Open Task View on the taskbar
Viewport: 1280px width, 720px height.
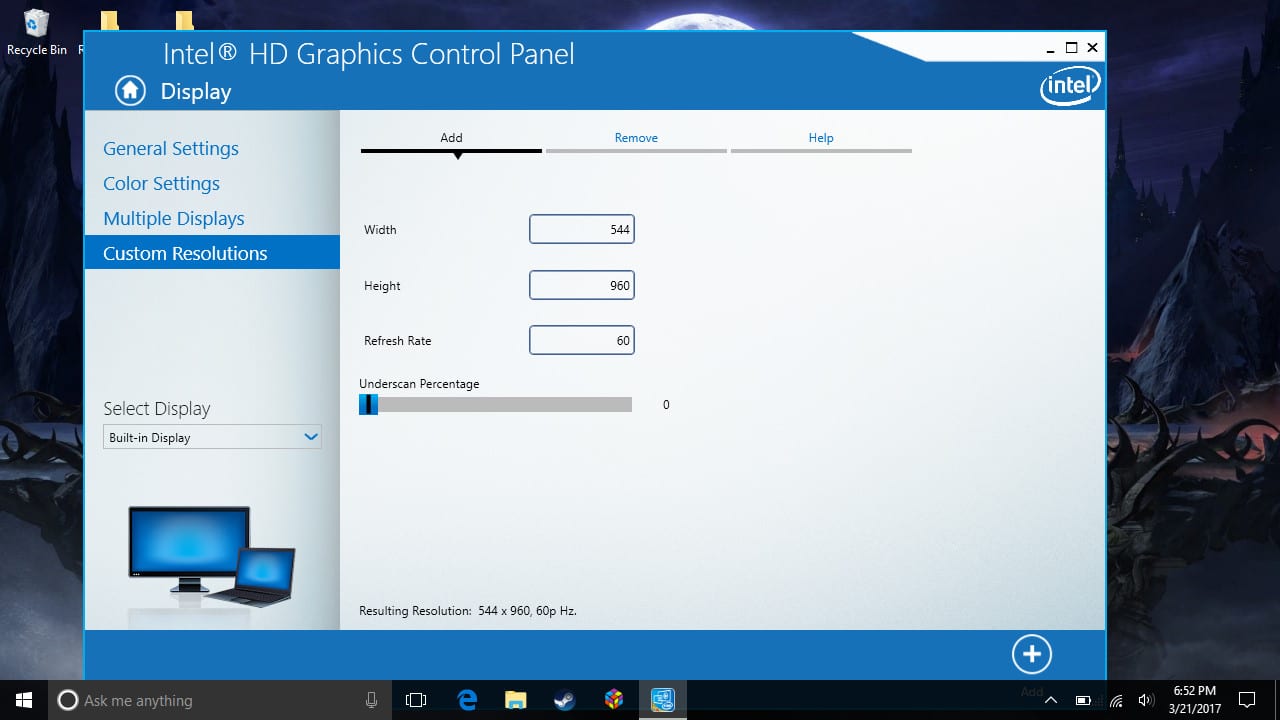click(416, 700)
